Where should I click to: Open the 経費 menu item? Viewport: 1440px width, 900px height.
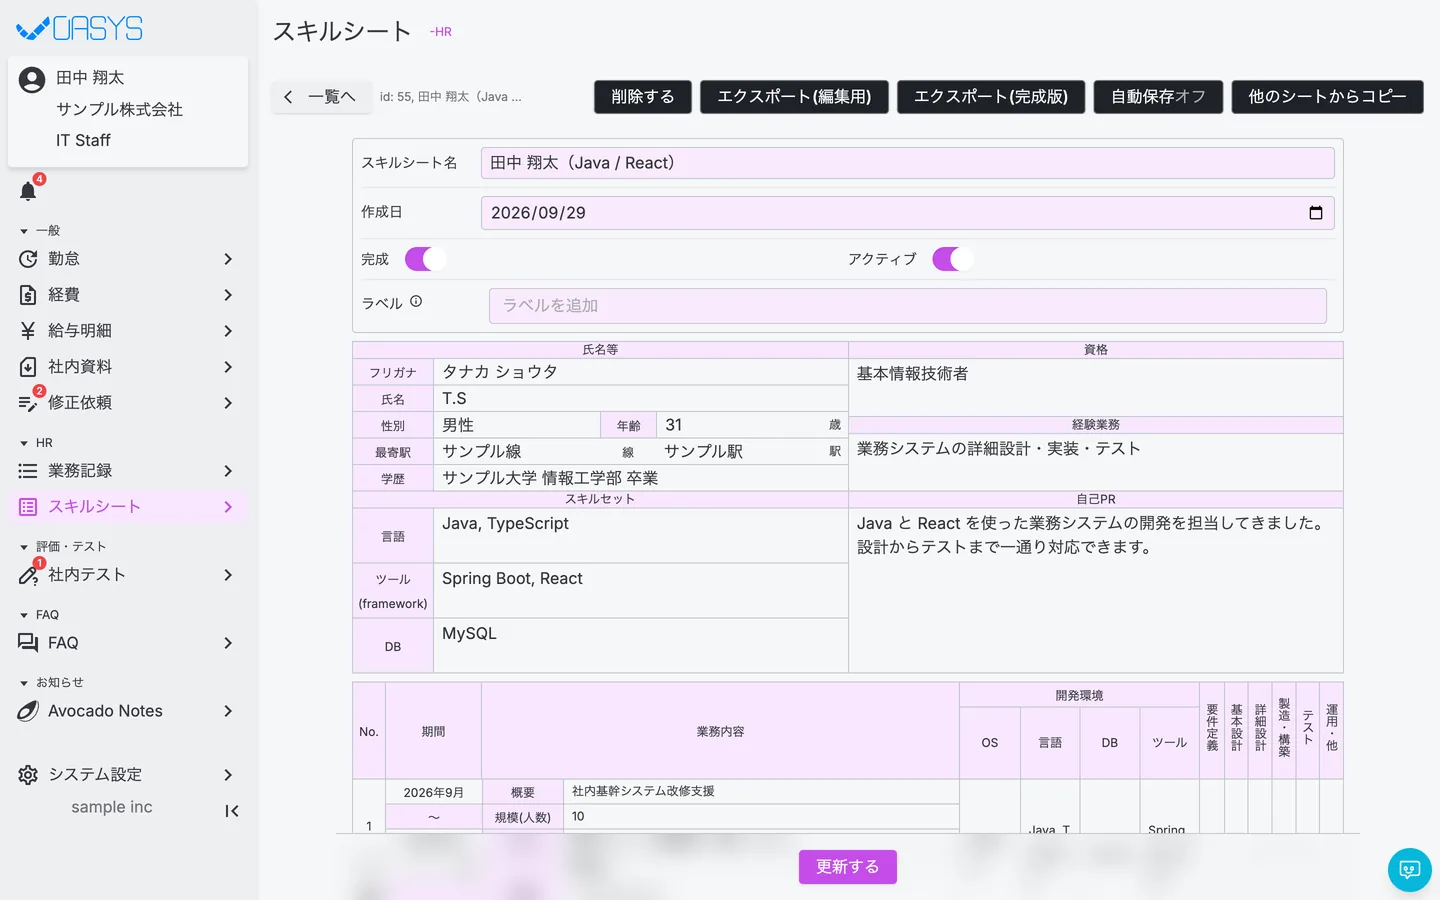tap(128, 295)
